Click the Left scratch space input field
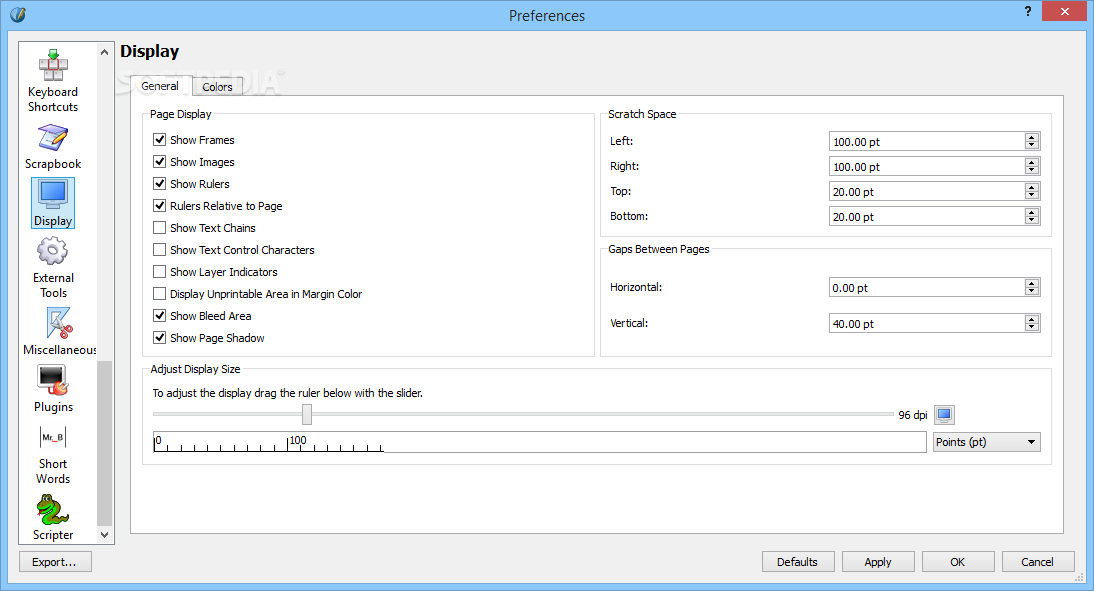Screen dimensions: 1094x591 [x=927, y=142]
